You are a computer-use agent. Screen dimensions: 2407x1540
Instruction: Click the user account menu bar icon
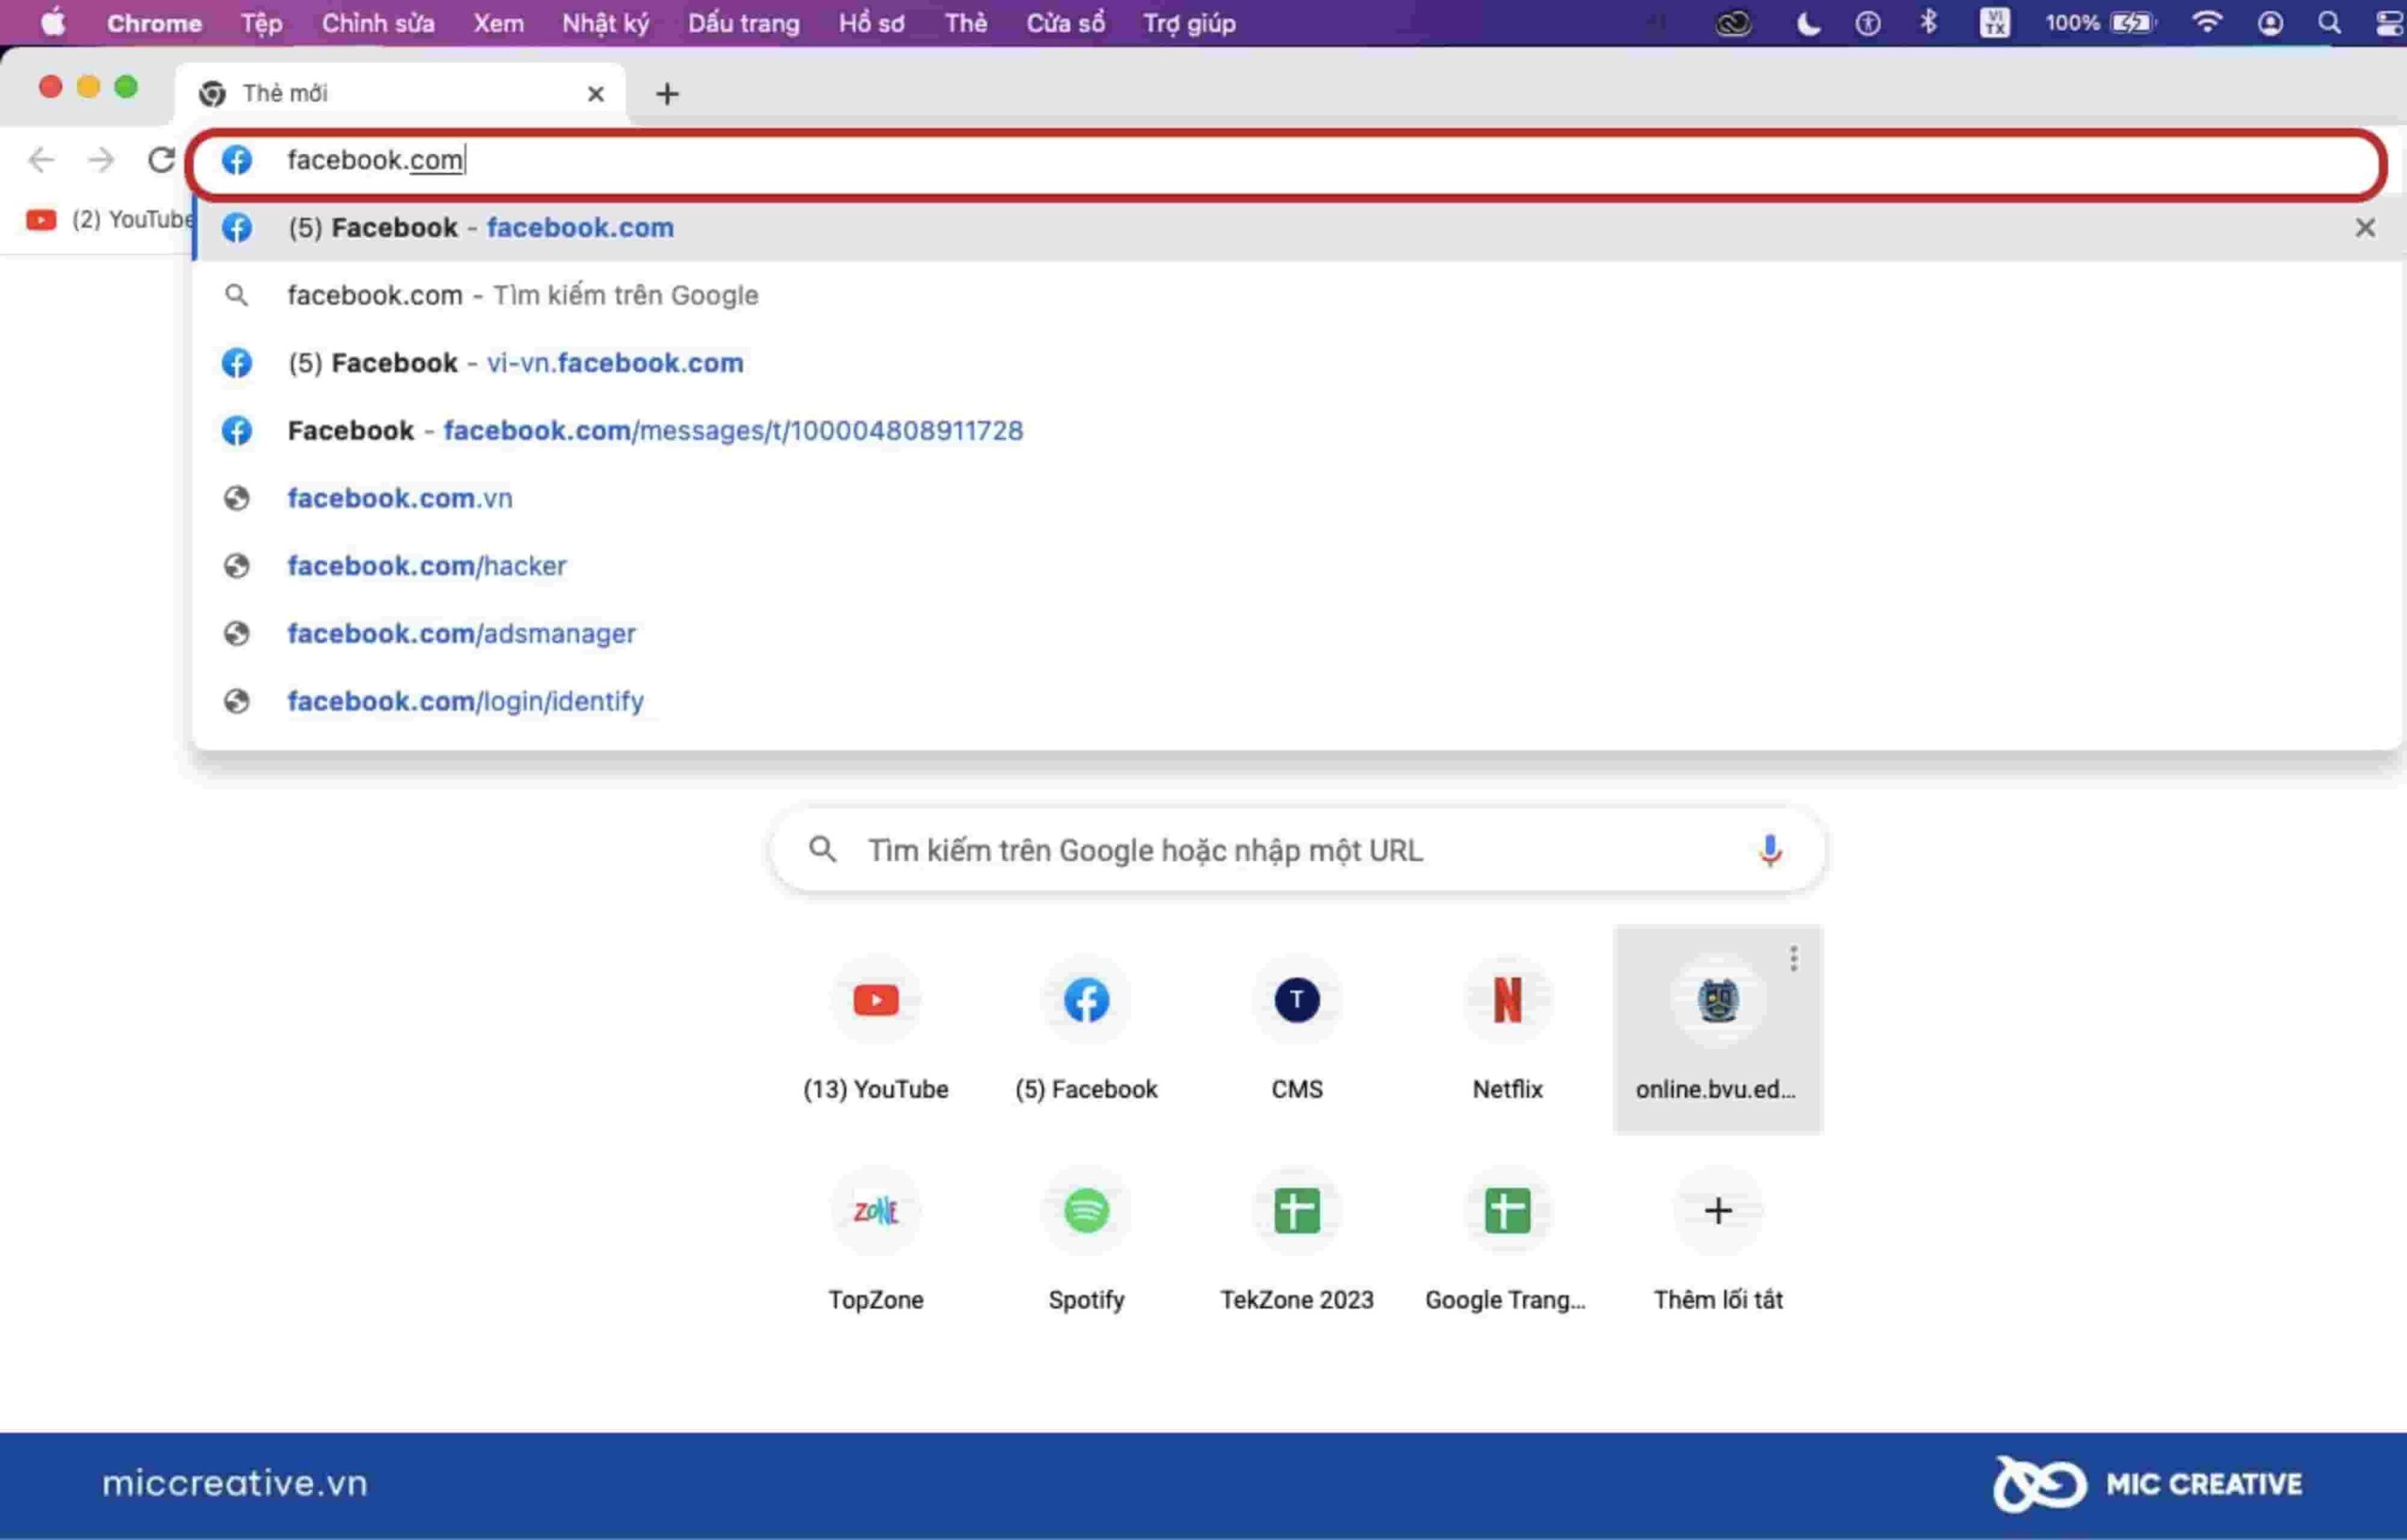(x=2270, y=23)
